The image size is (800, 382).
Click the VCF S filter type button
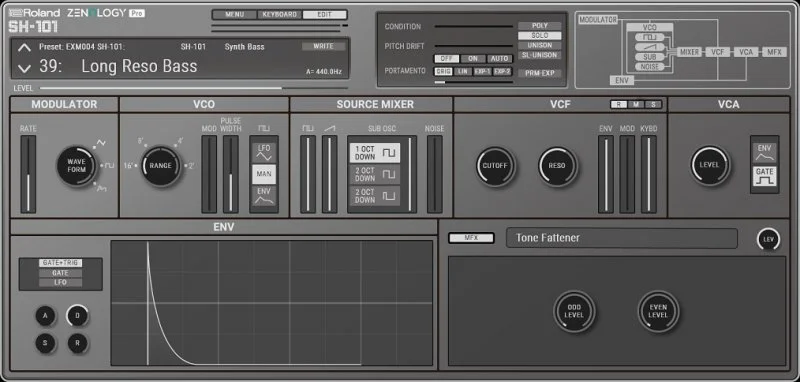tap(653, 105)
